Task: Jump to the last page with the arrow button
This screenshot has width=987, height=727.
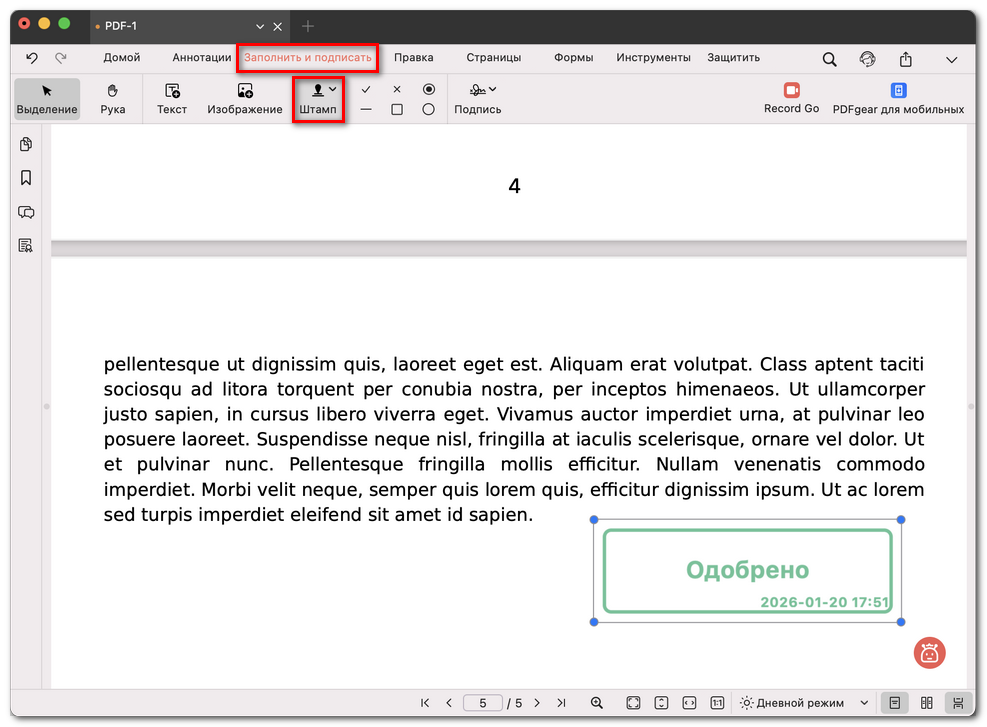Action: [561, 702]
